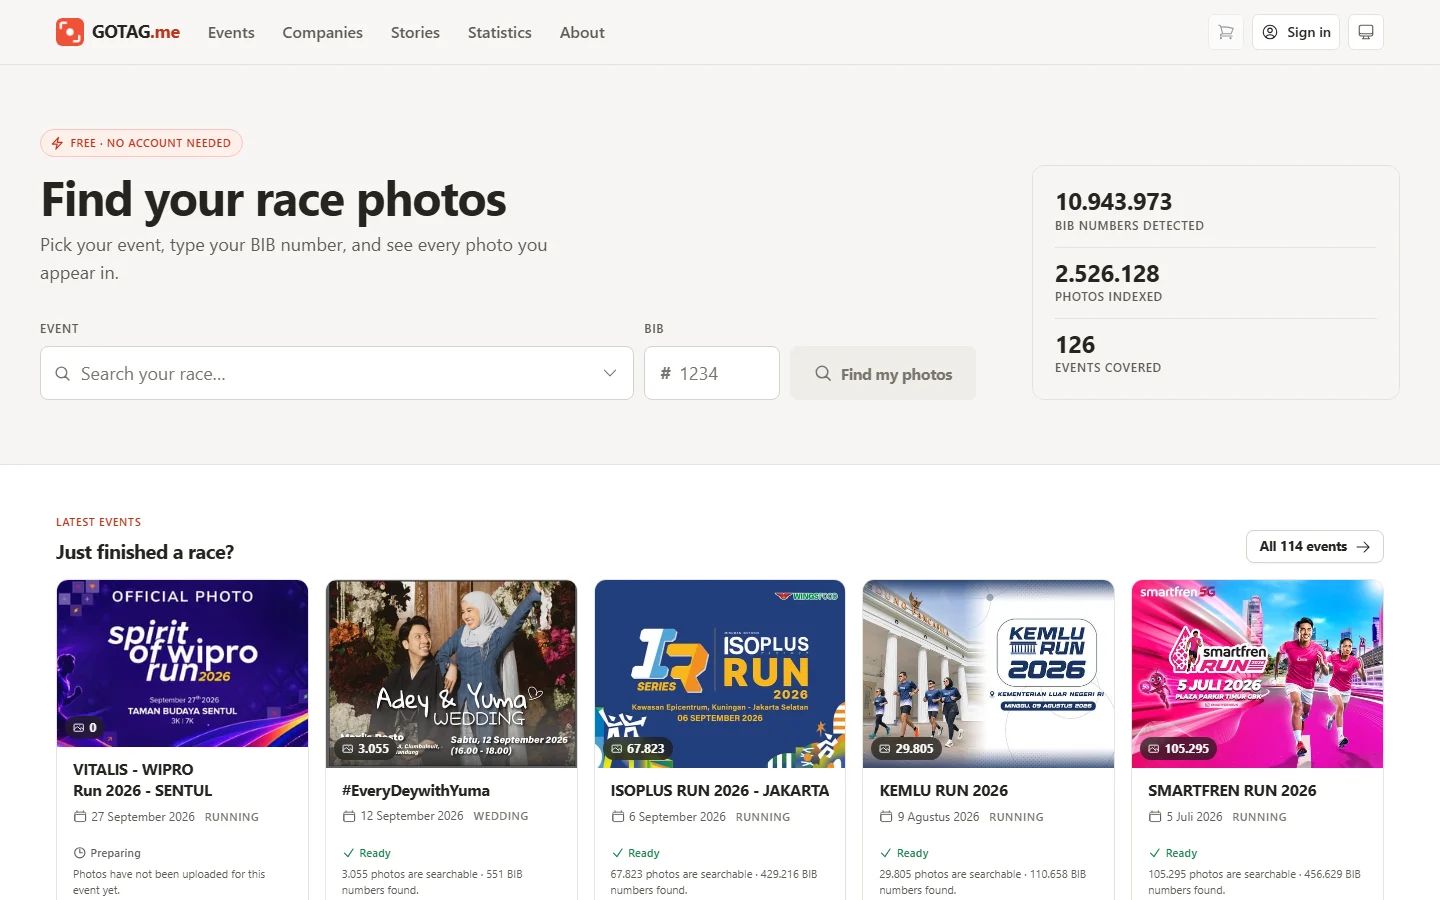Click the arrow icon in All 114 events
The width and height of the screenshot is (1440, 900).
point(1363,547)
